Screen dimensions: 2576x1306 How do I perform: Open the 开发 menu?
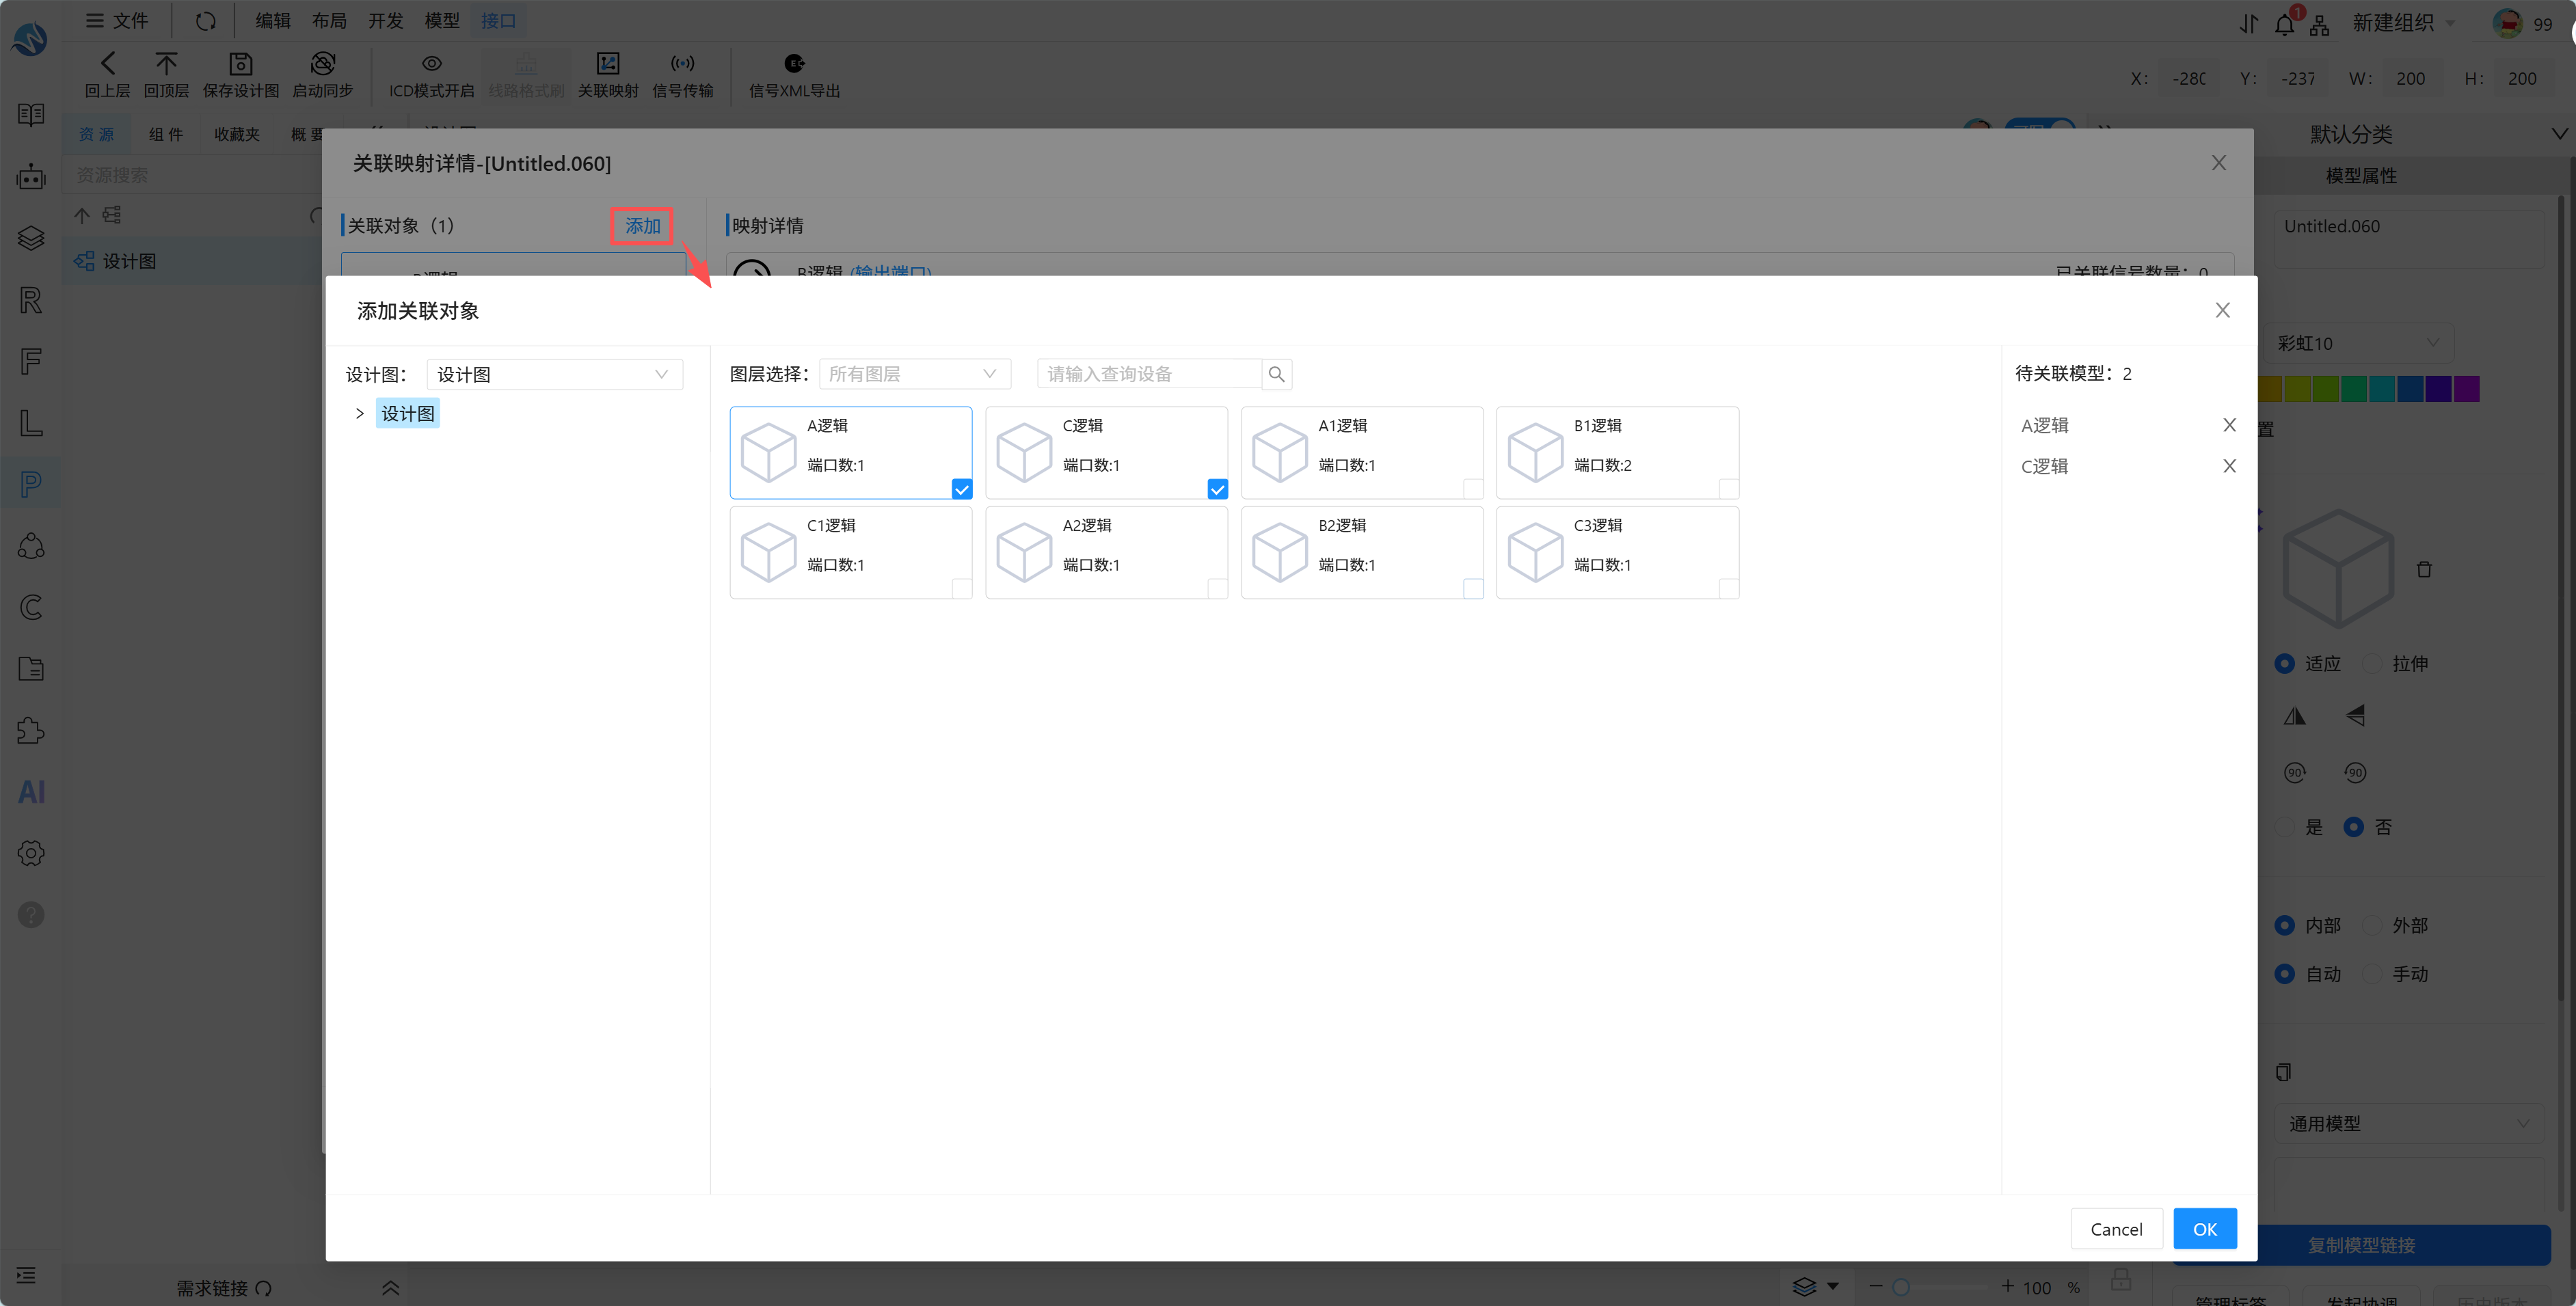[385, 21]
